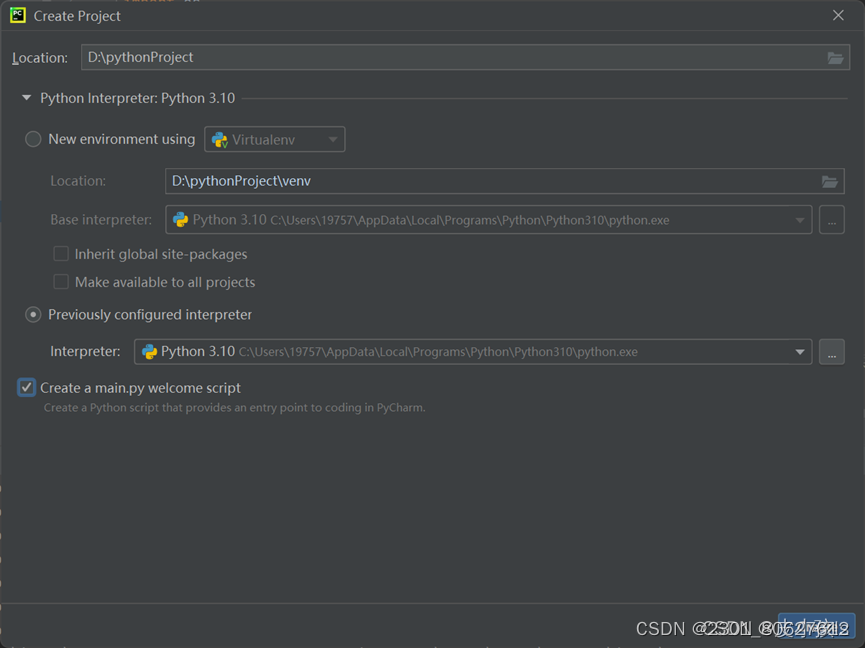Collapse the Python Interpreter section
Screen dimensions: 865x648
25,98
